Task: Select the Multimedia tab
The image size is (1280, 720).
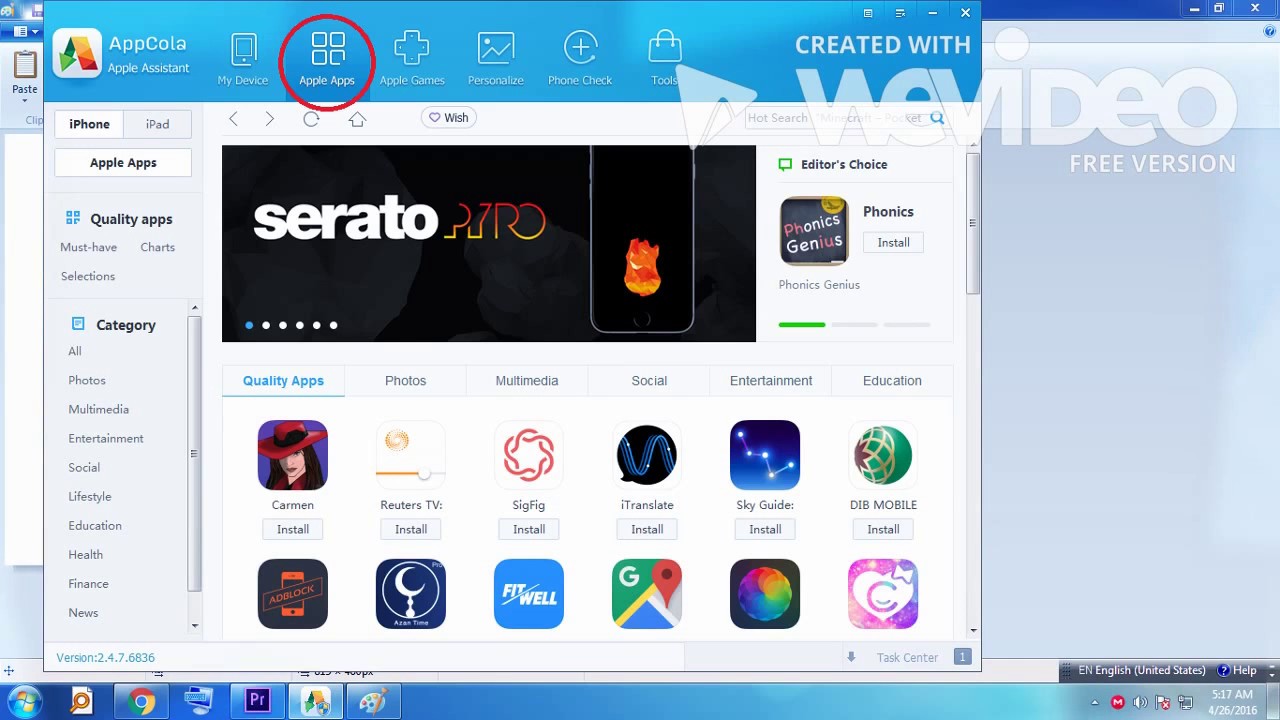Action: pyautogui.click(x=527, y=381)
